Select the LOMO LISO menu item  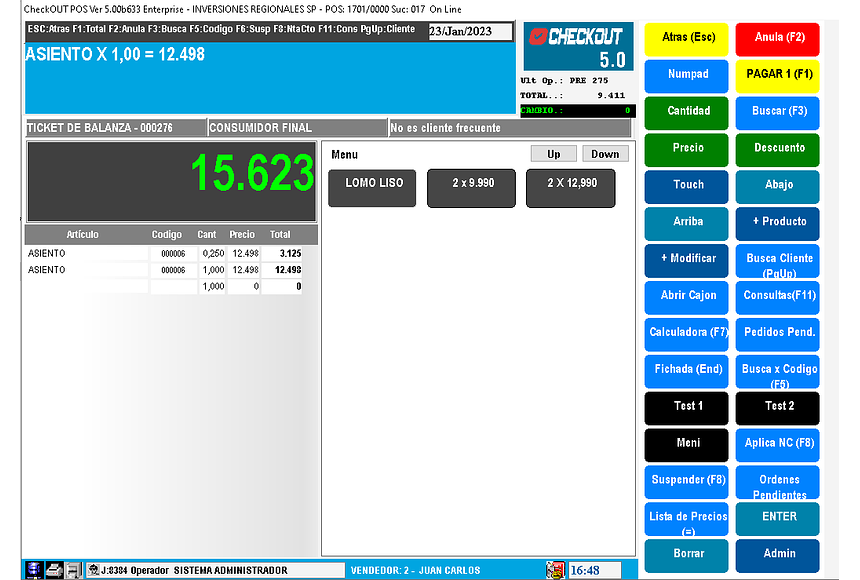(372, 188)
